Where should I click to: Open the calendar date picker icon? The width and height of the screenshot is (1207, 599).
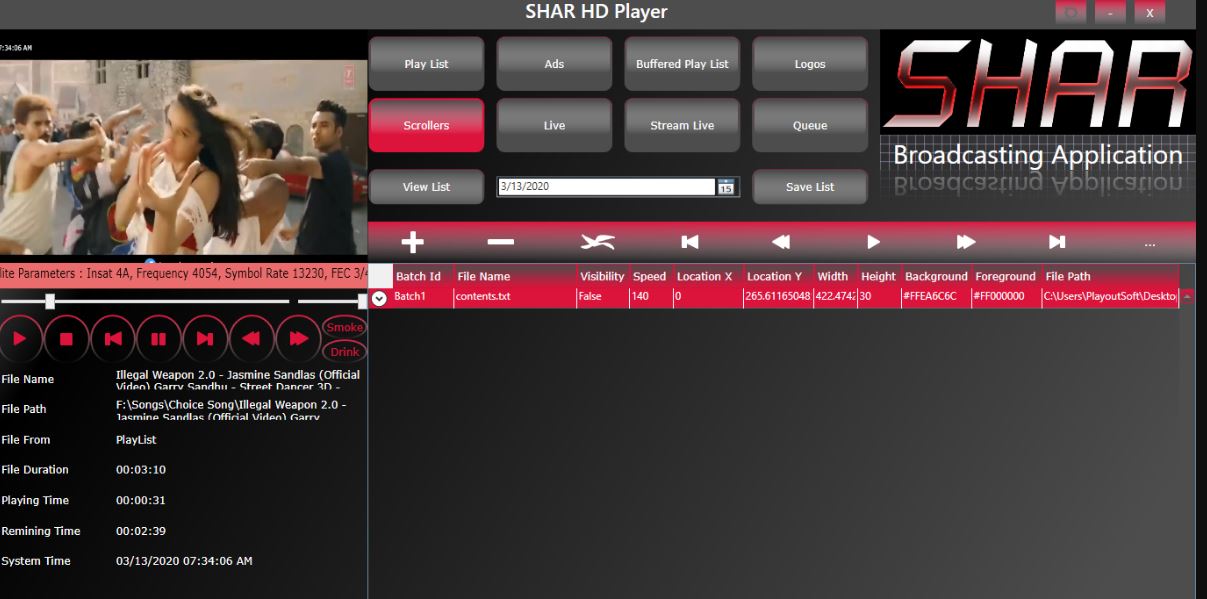726,187
